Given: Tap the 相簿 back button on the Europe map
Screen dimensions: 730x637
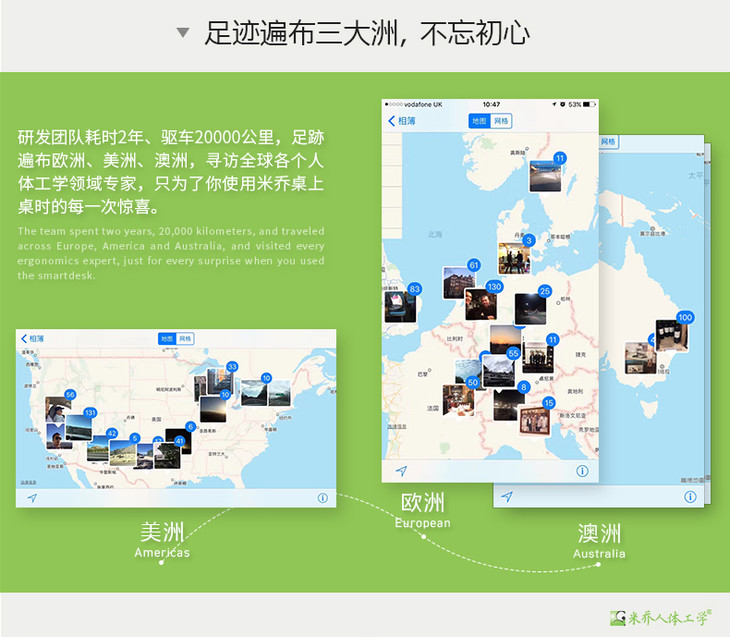Looking at the screenshot, I should [402, 121].
